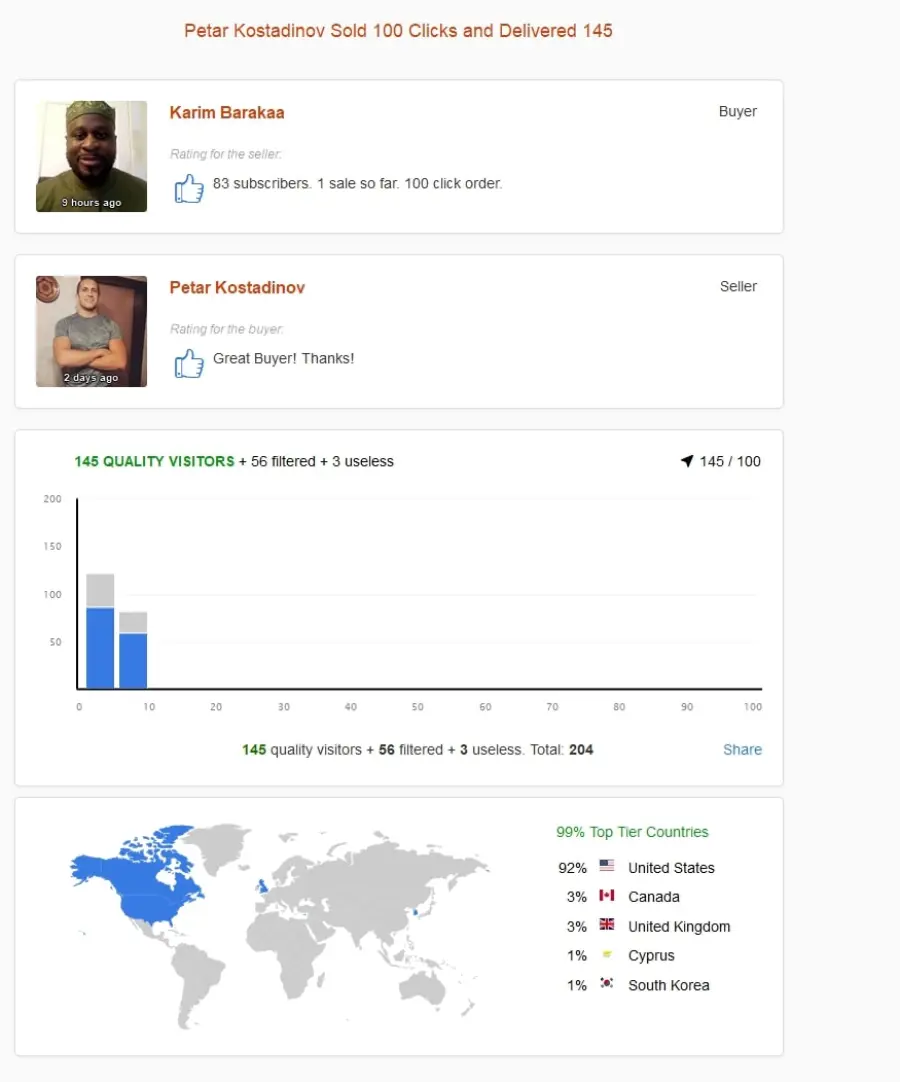
Task: Click the 92% value for United States
Action: coord(572,868)
